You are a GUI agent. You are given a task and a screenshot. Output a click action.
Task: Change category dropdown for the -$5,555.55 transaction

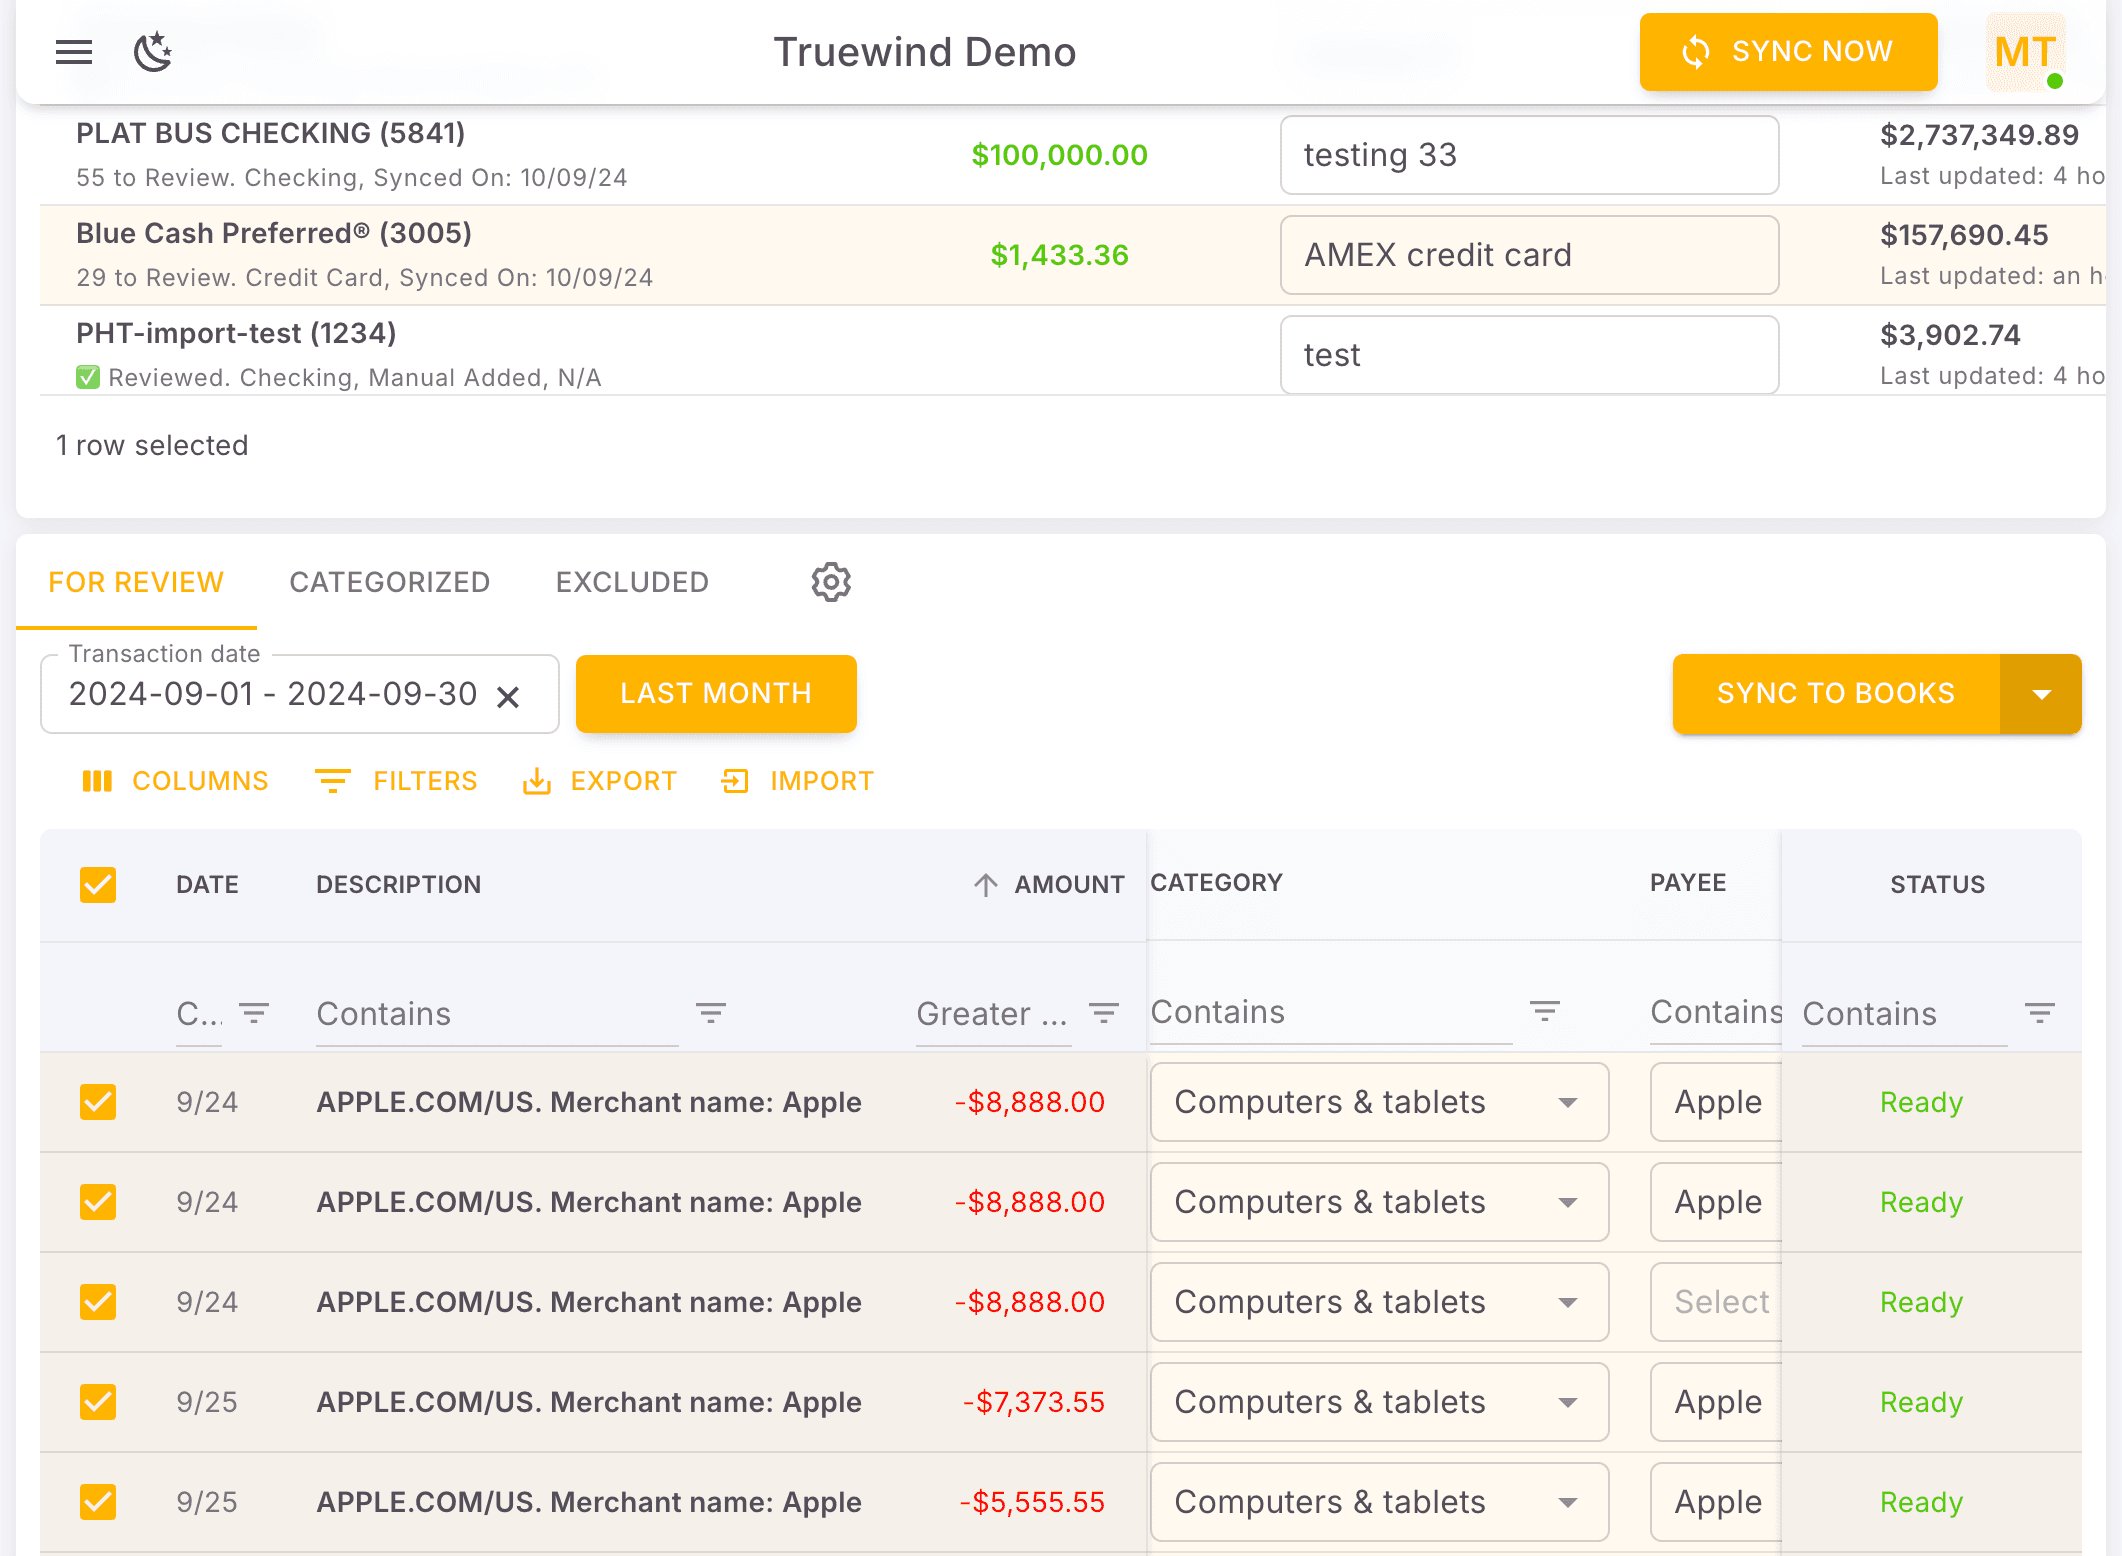tap(1569, 1501)
